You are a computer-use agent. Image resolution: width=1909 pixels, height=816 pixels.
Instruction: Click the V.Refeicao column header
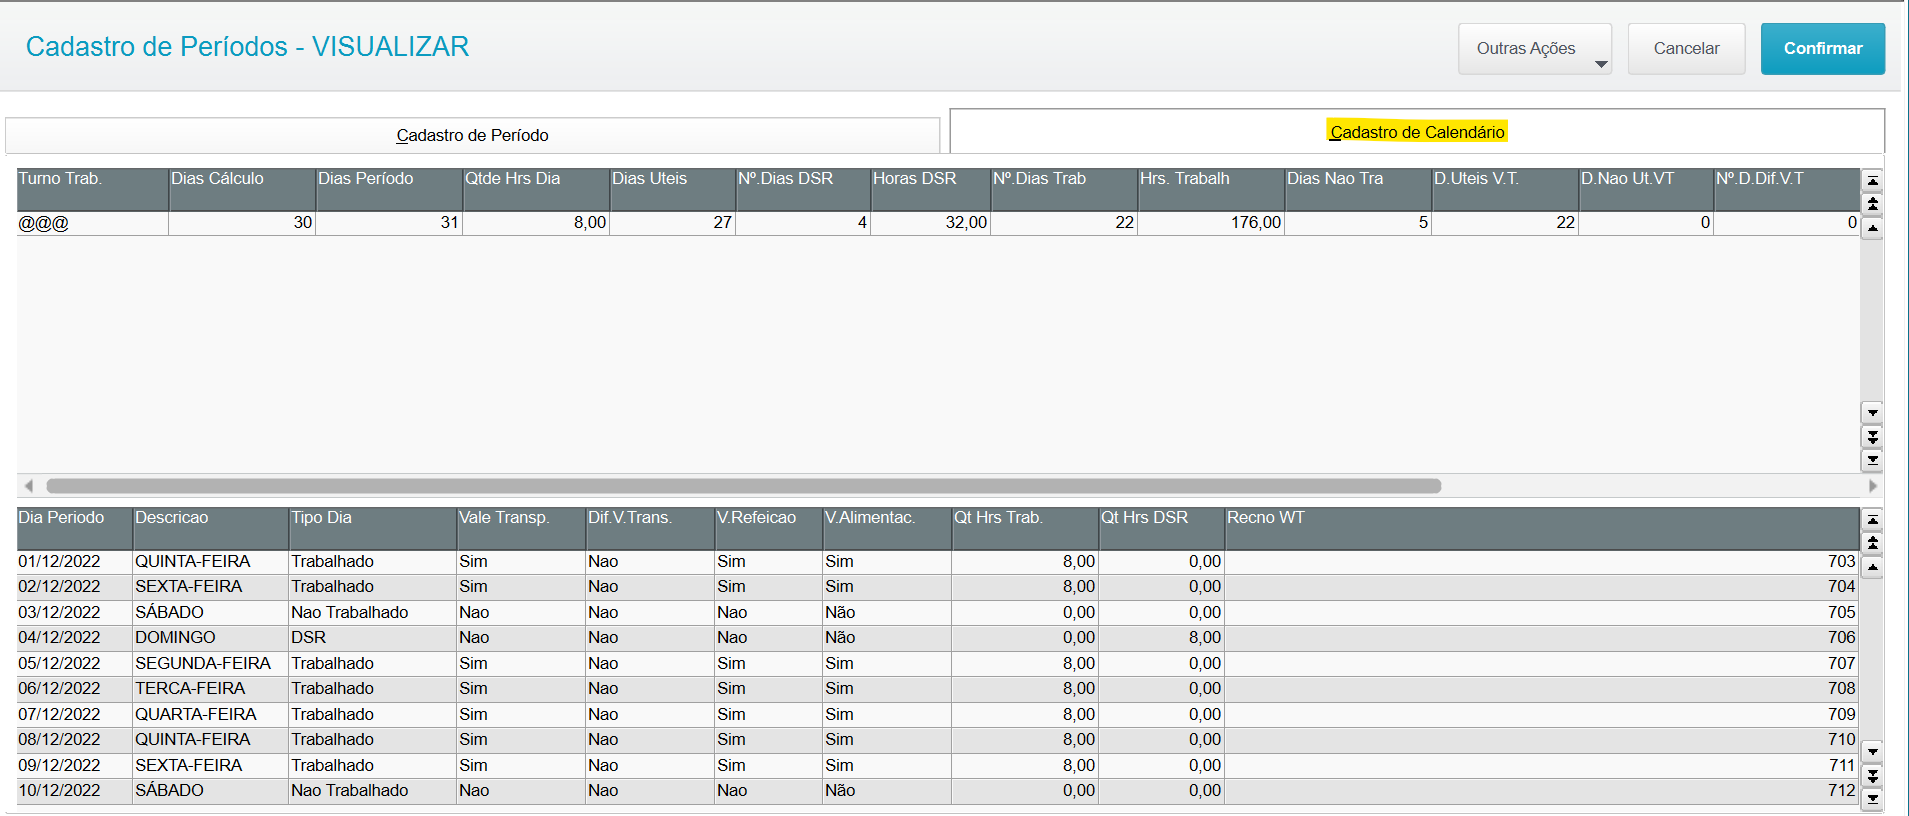click(x=769, y=528)
